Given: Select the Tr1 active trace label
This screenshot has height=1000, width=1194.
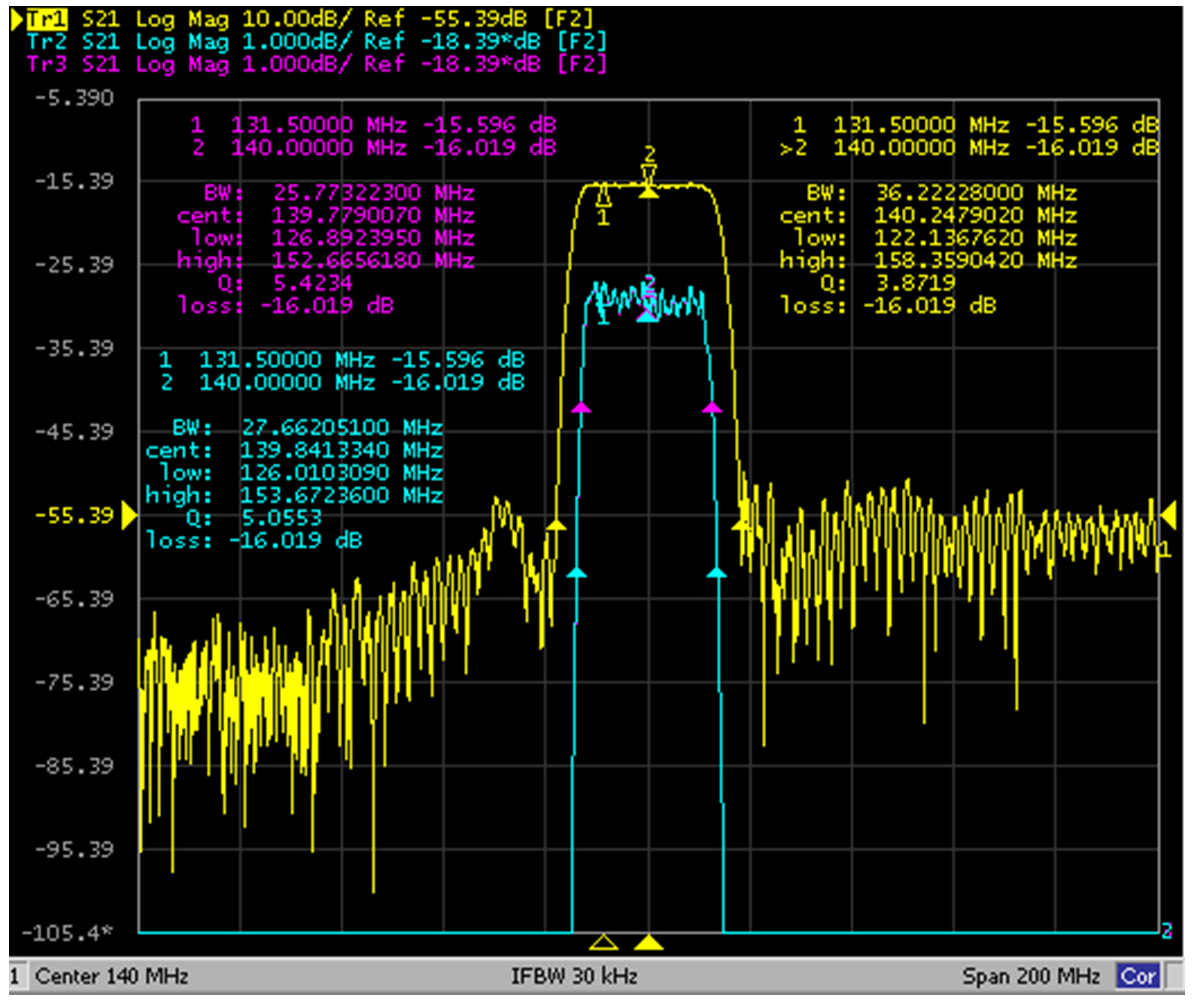Looking at the screenshot, I should (46, 19).
